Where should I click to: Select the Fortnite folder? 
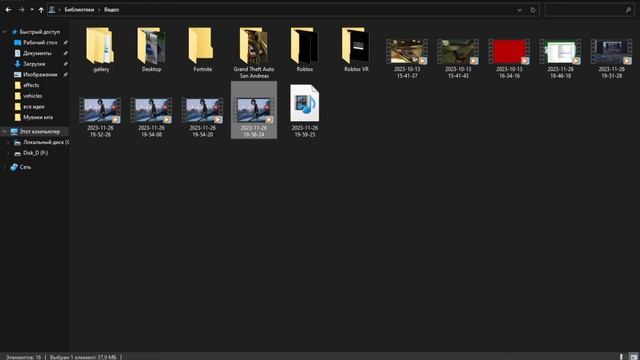tap(202, 50)
